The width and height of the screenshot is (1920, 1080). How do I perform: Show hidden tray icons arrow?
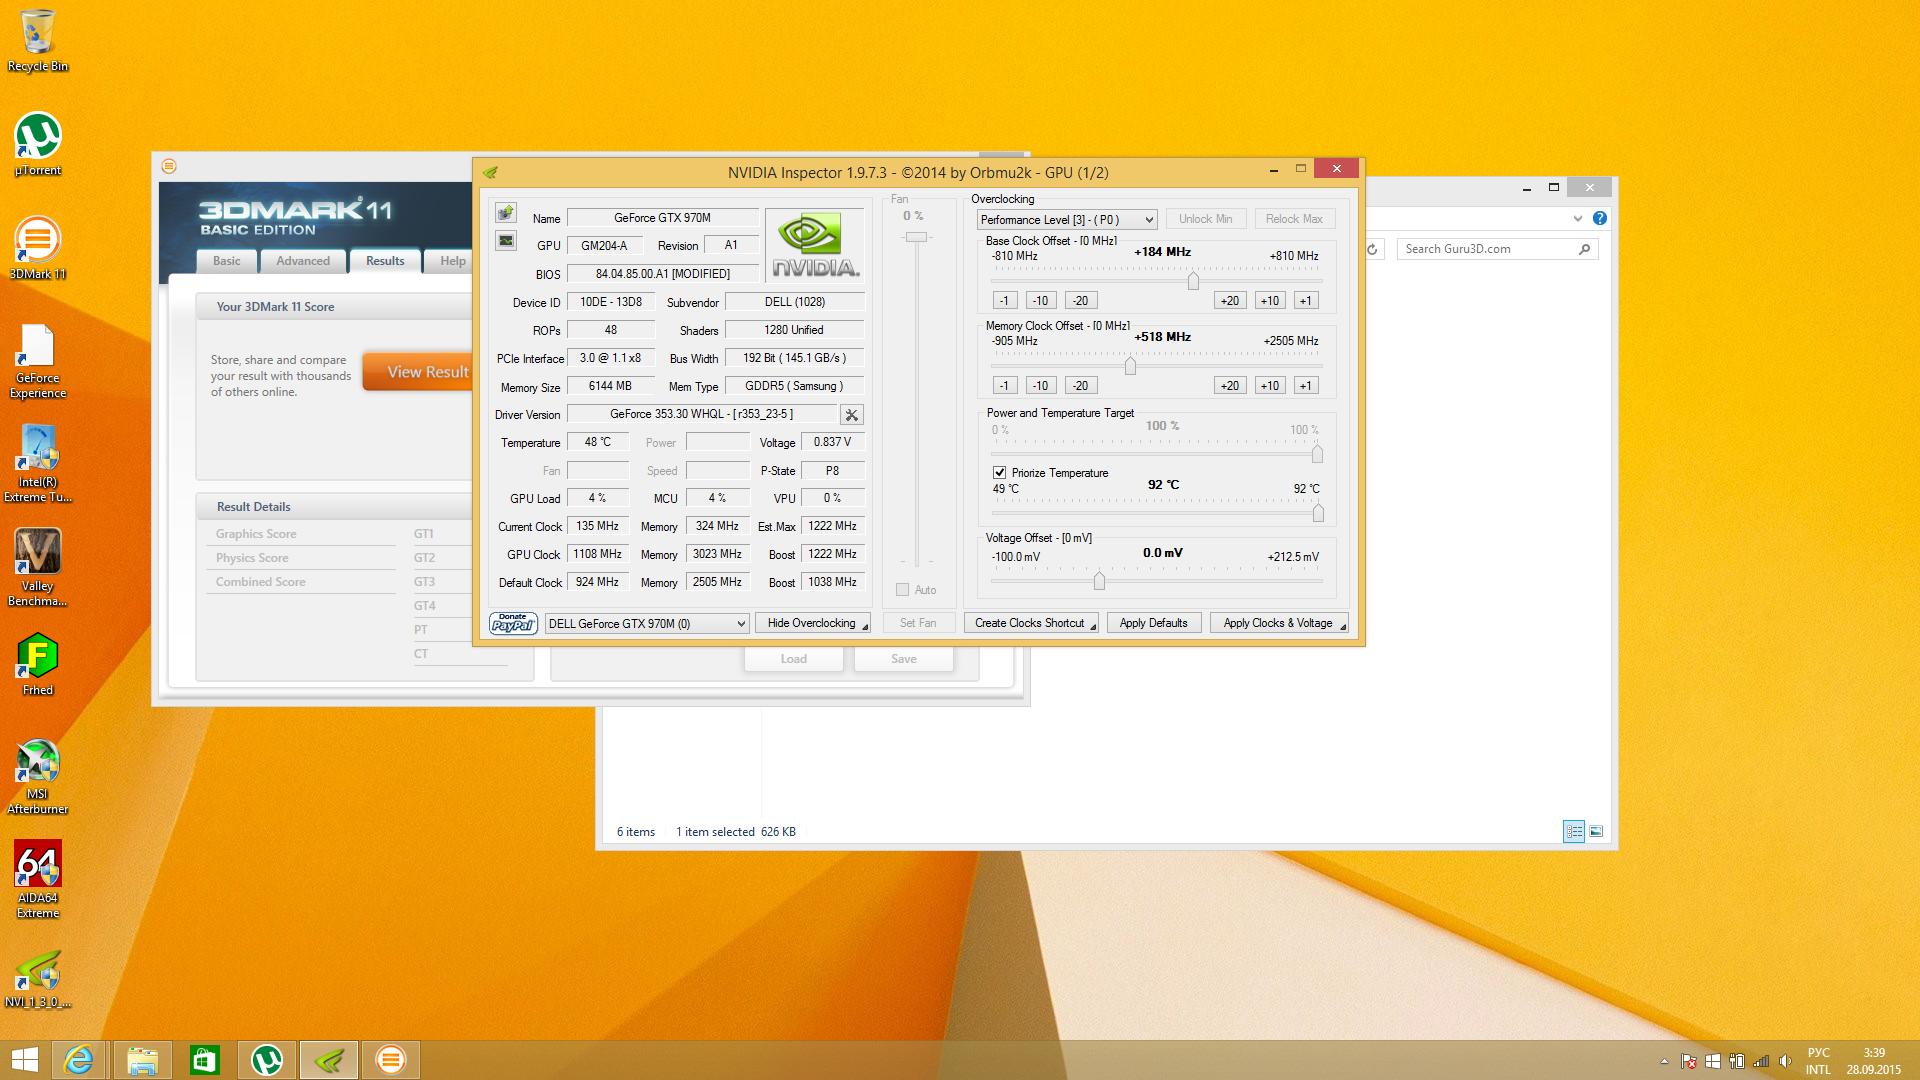point(1664,1061)
